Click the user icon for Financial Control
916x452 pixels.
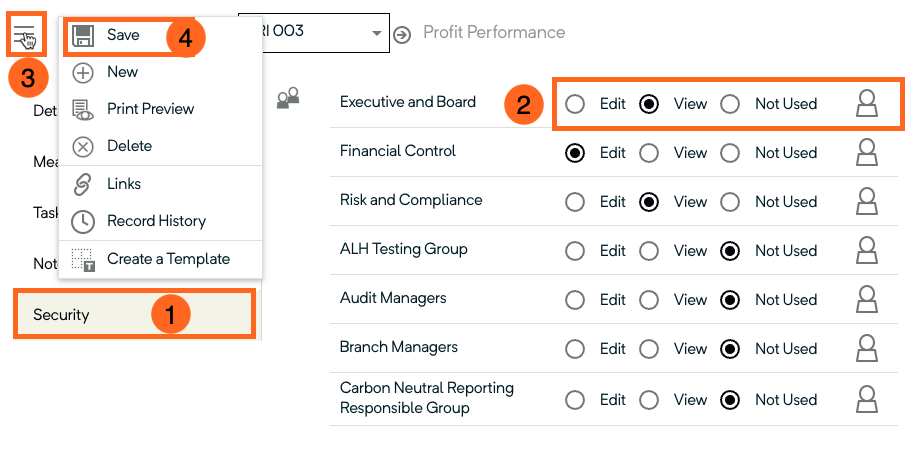[x=867, y=153]
